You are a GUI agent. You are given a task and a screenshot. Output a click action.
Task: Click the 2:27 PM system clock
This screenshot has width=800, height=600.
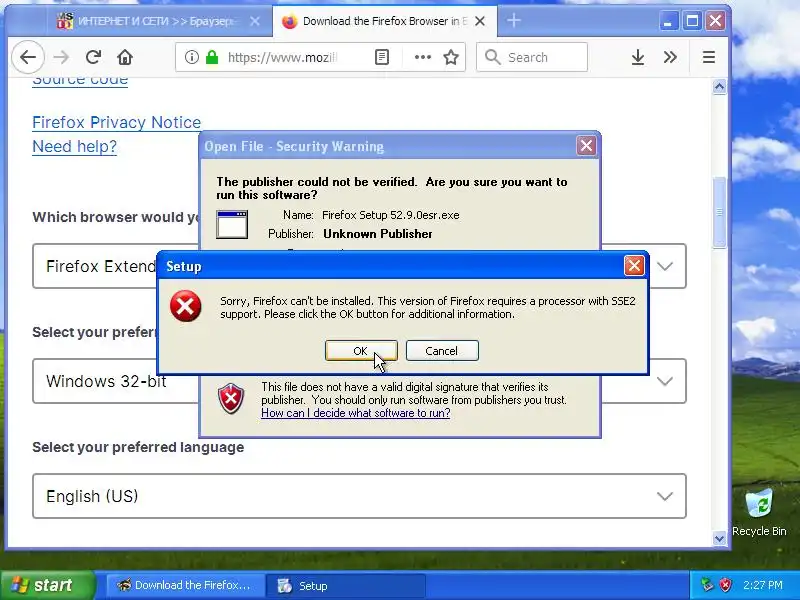click(763, 585)
